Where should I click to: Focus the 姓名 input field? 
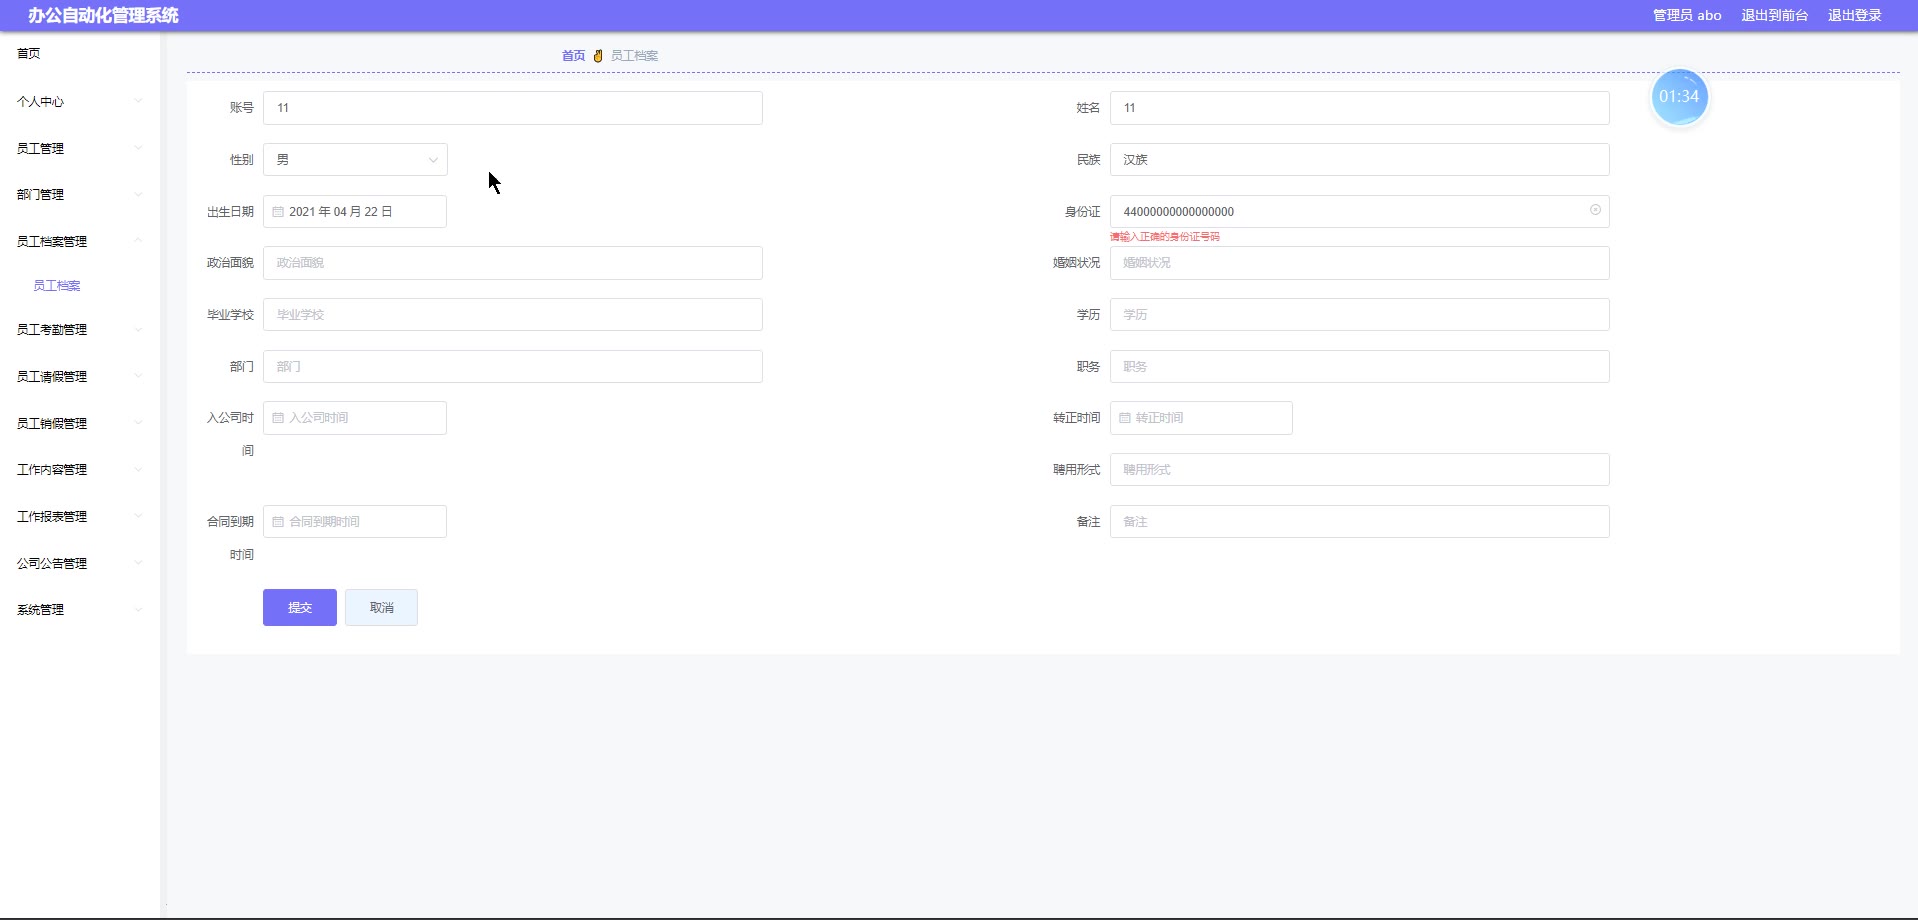[x=1360, y=108]
